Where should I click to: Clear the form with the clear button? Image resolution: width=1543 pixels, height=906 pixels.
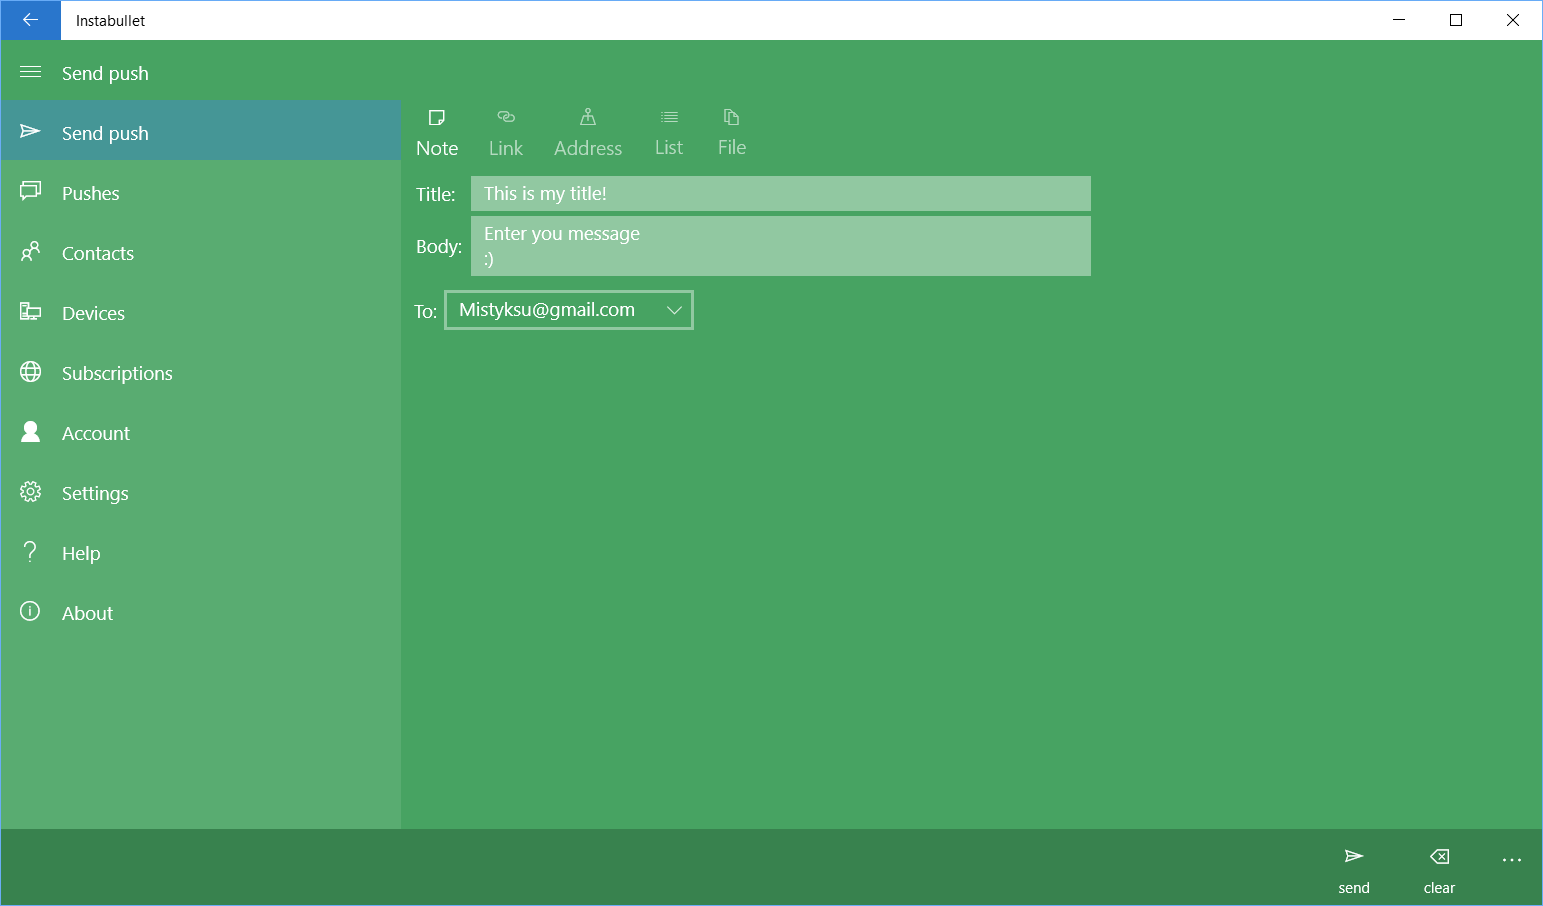1438,868
